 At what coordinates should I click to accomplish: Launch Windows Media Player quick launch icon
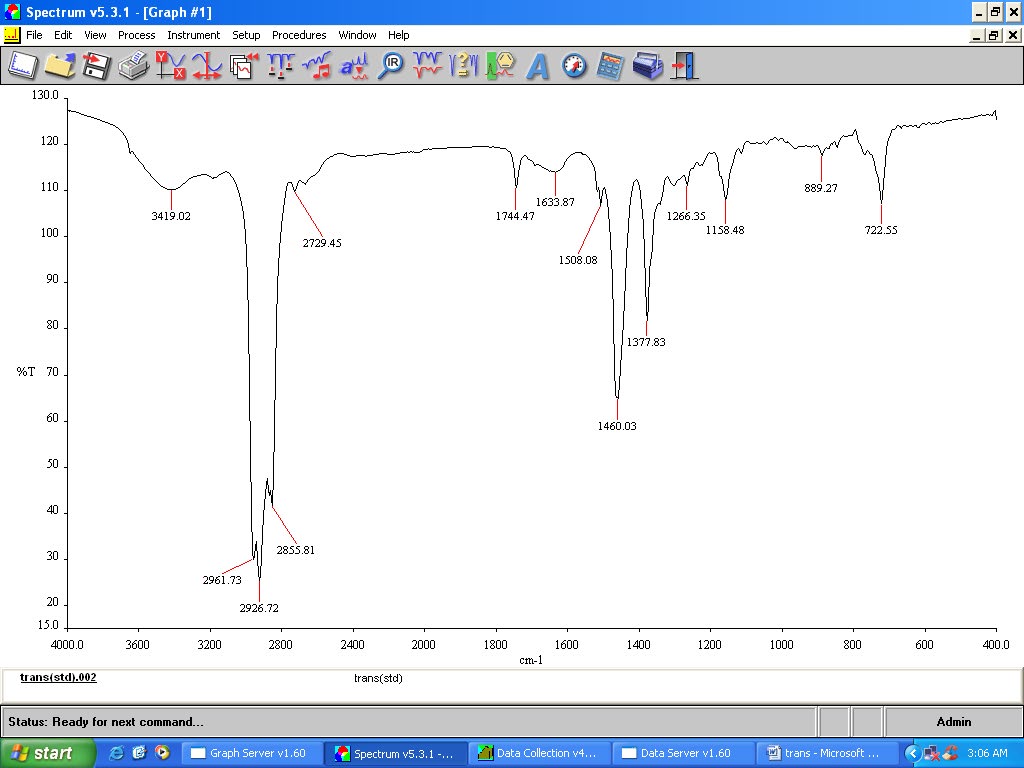click(162, 753)
